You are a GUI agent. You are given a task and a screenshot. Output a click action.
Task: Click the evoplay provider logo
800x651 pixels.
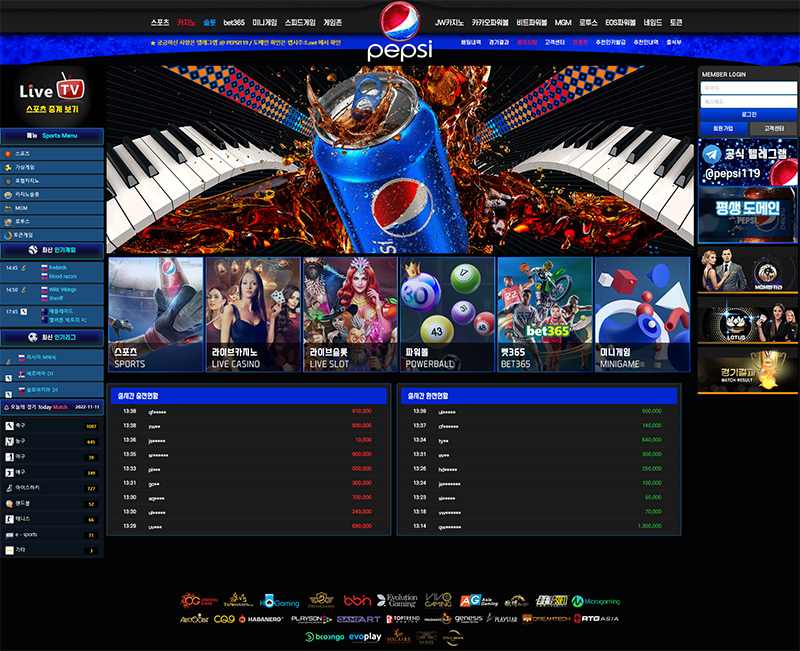point(365,637)
